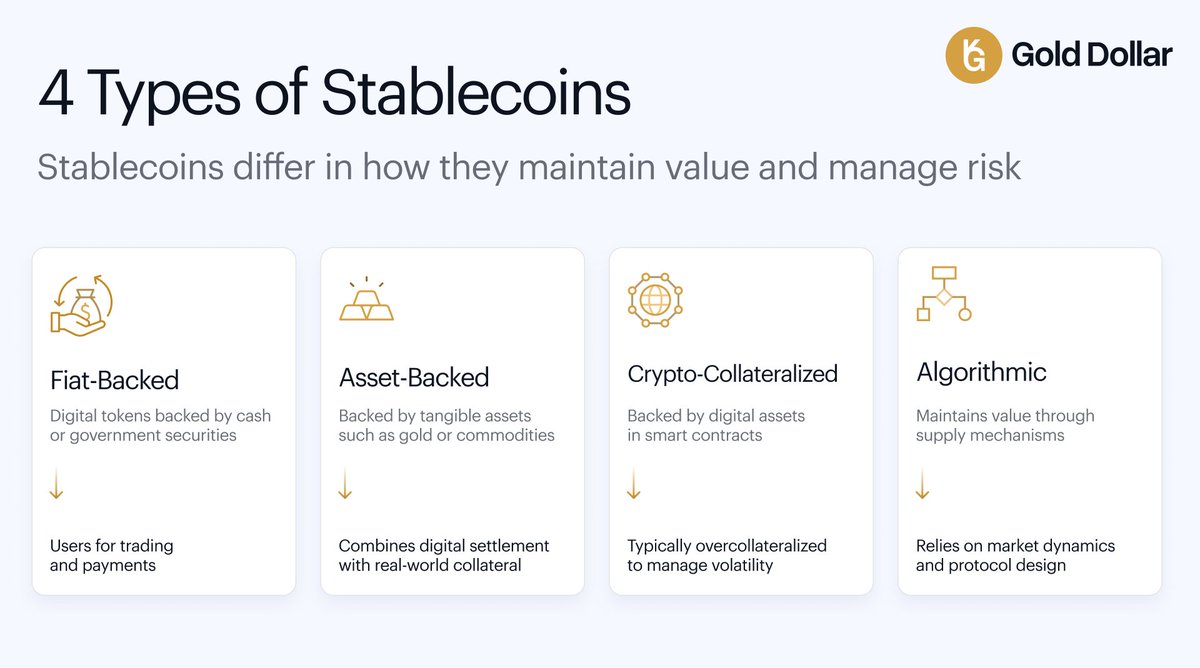Click the globe network icon
The width and height of the screenshot is (1200, 668).
pos(655,298)
